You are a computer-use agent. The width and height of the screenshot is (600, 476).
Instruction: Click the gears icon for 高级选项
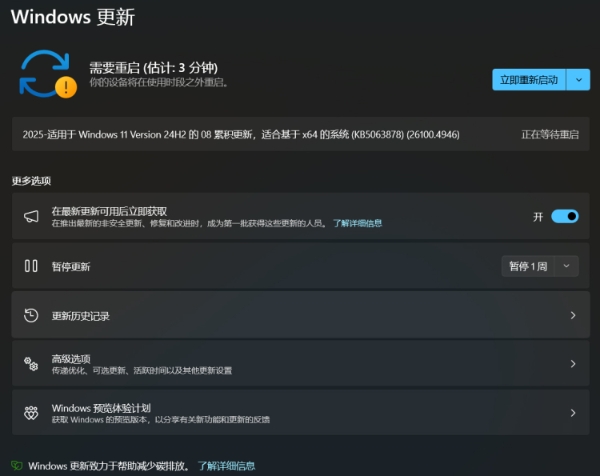coord(31,364)
